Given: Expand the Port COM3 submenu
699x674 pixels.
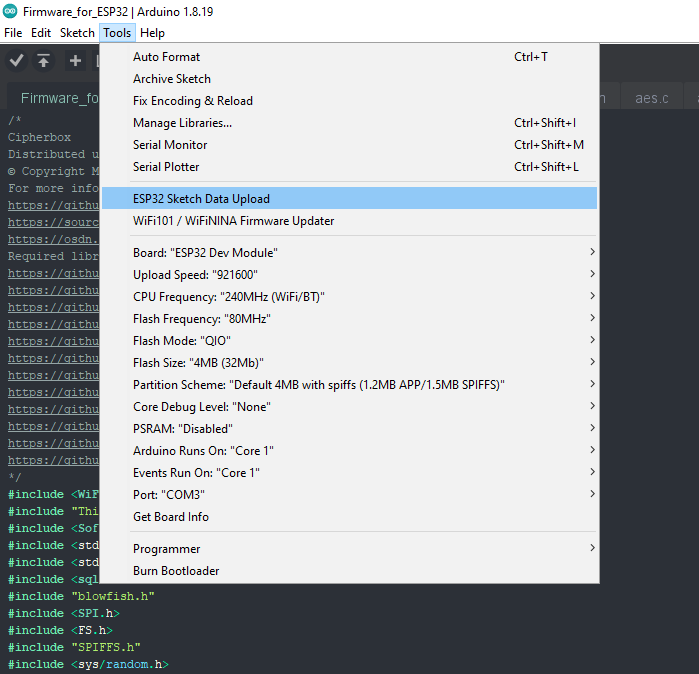Looking at the screenshot, I should pyautogui.click(x=350, y=495).
